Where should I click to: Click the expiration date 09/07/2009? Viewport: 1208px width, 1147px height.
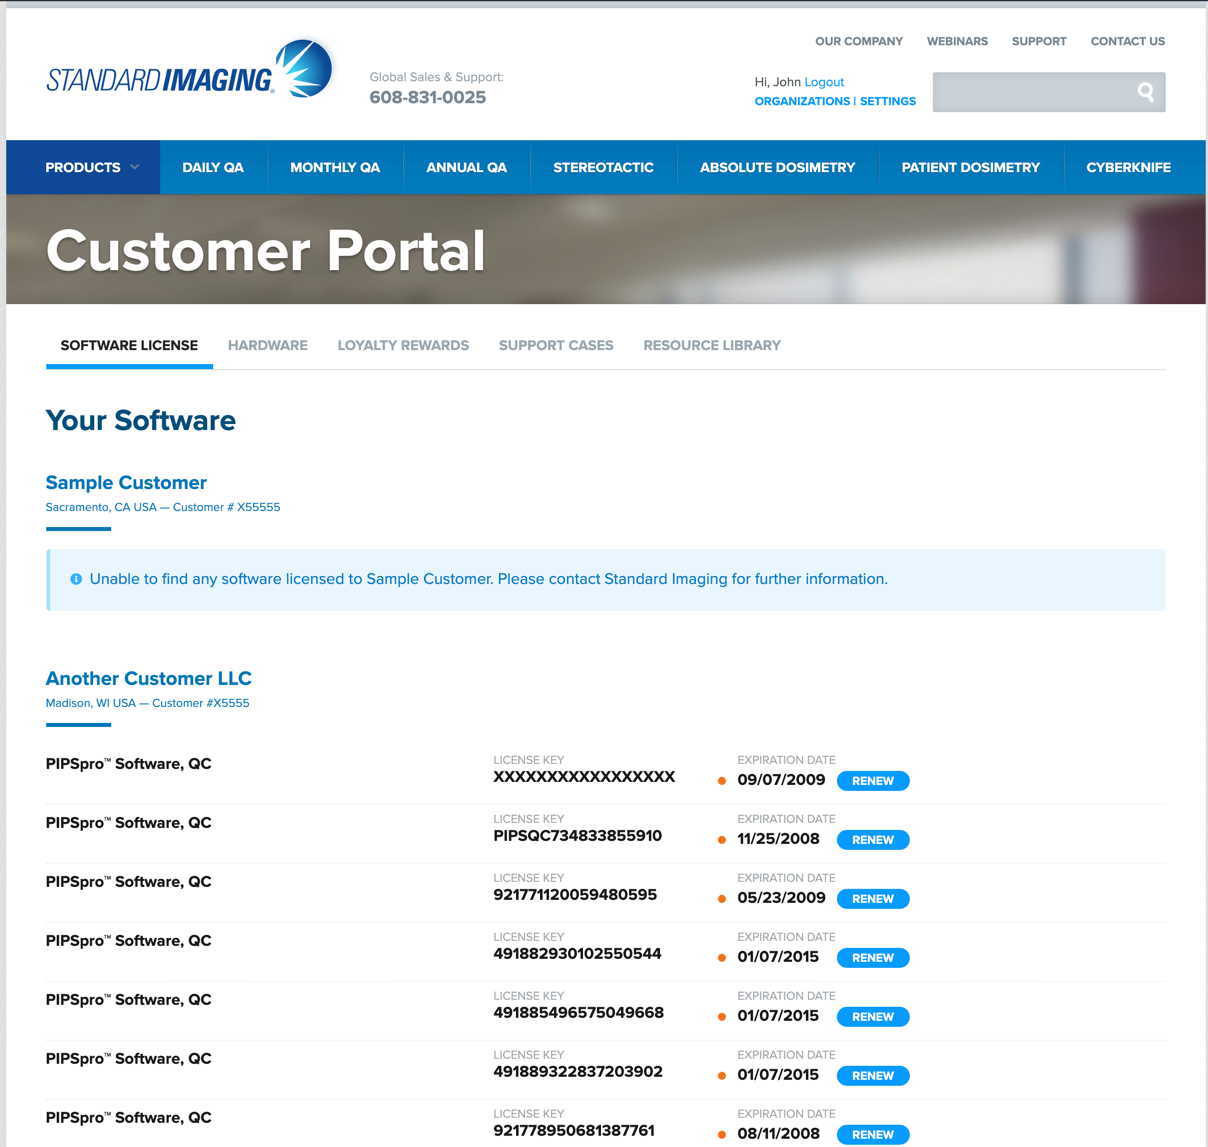pos(781,780)
